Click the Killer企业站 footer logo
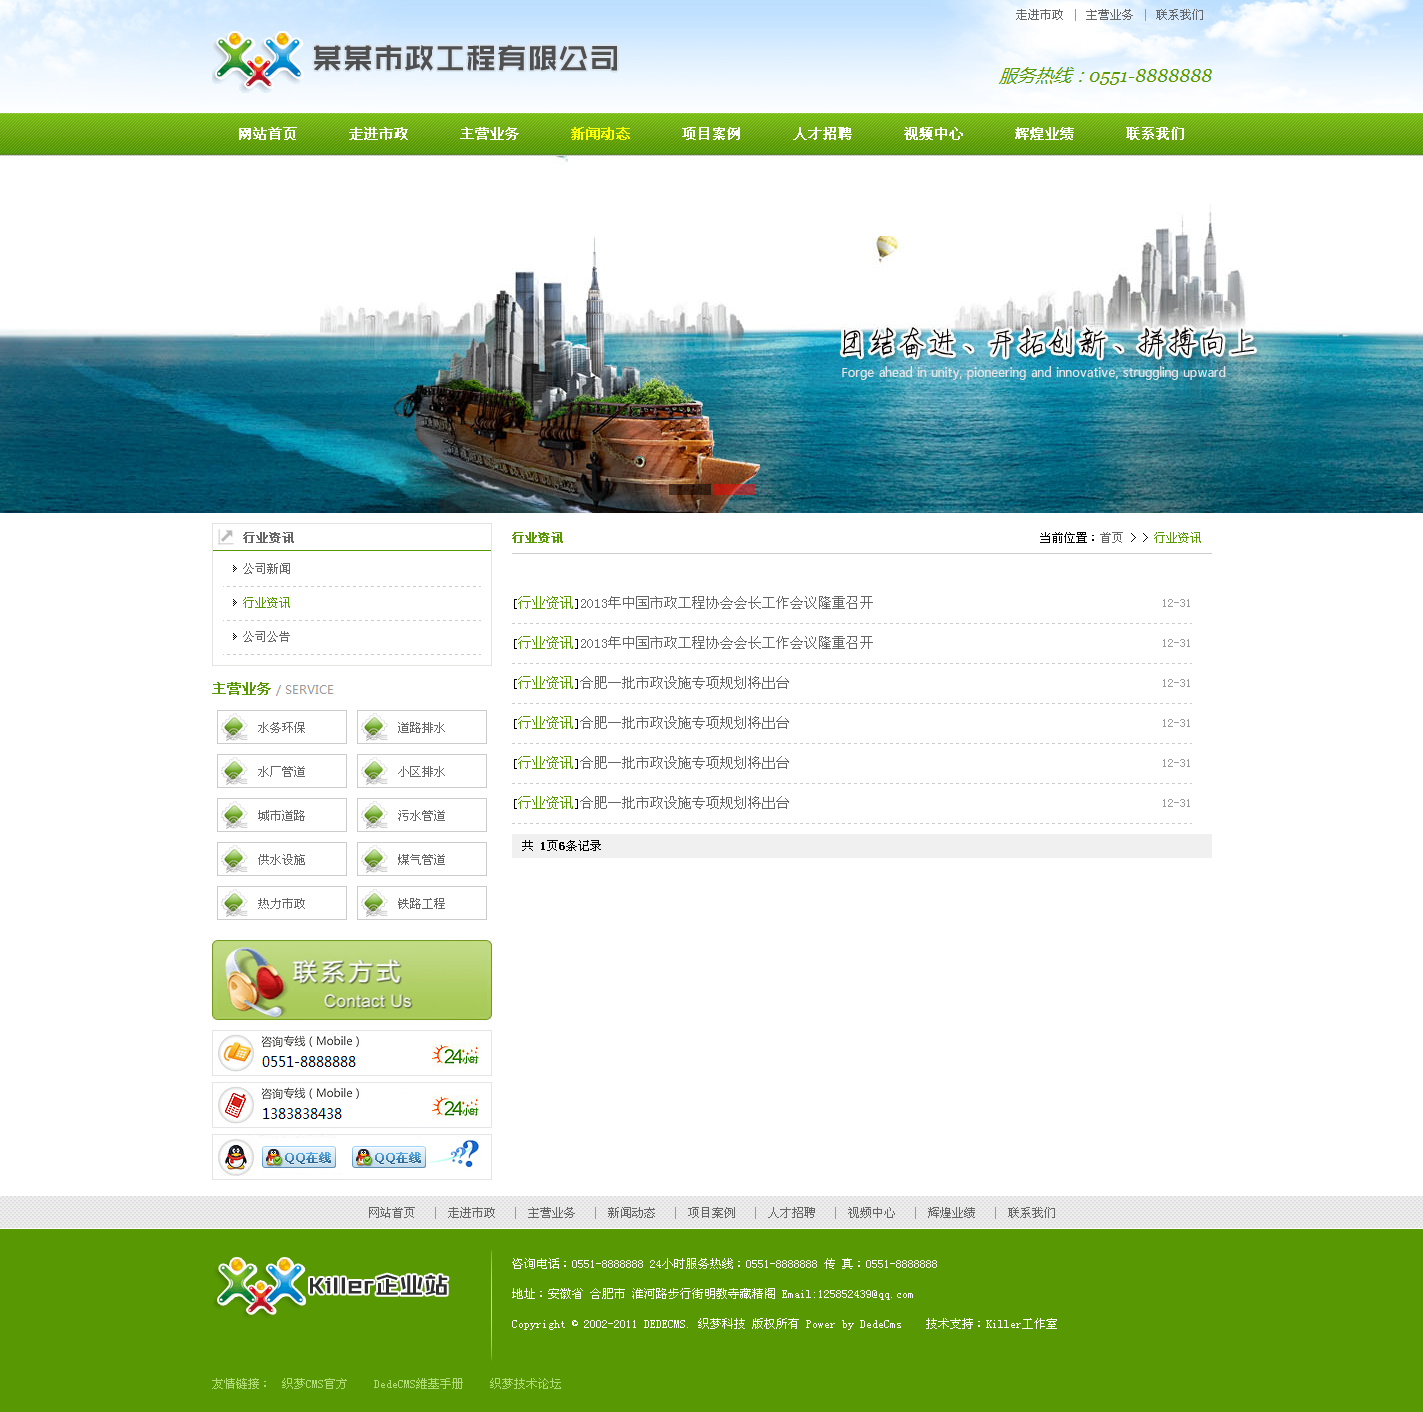Viewport: 1423px width, 1412px height. tap(332, 1285)
